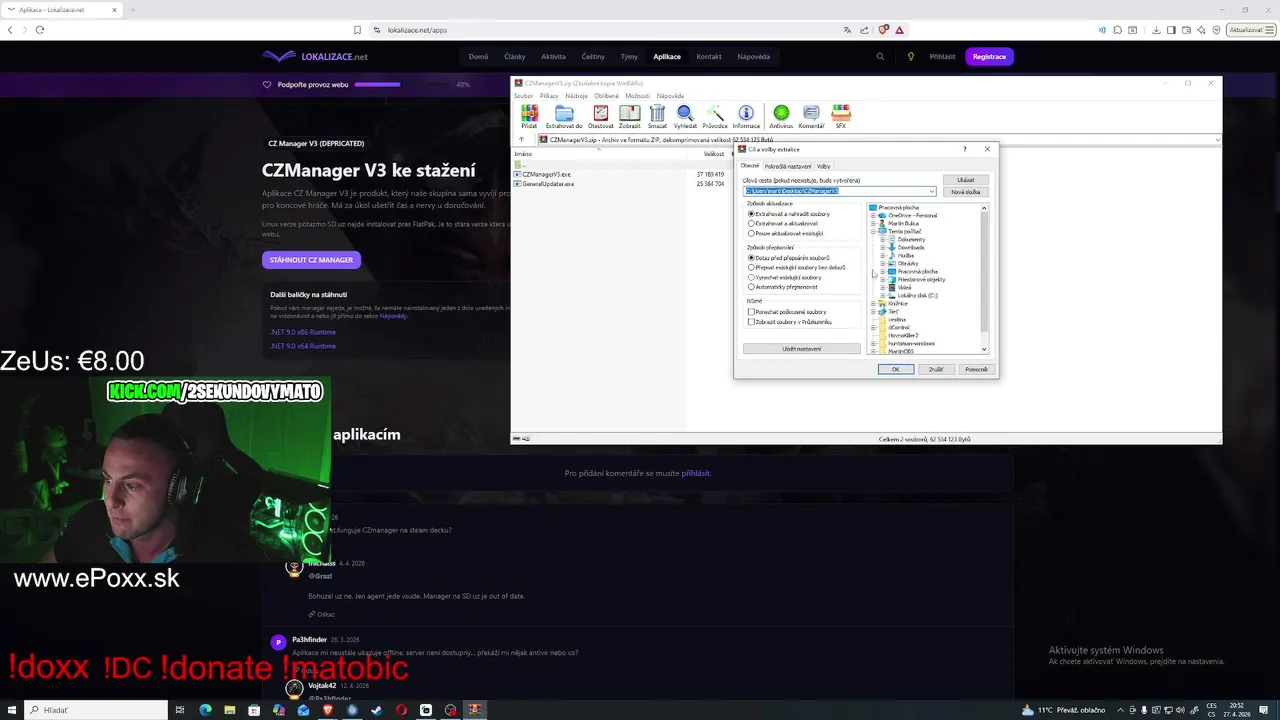The height and width of the screenshot is (720, 1280).
Task: Check Zobrazit soubory v Průzkumníku
Action: tap(790, 322)
